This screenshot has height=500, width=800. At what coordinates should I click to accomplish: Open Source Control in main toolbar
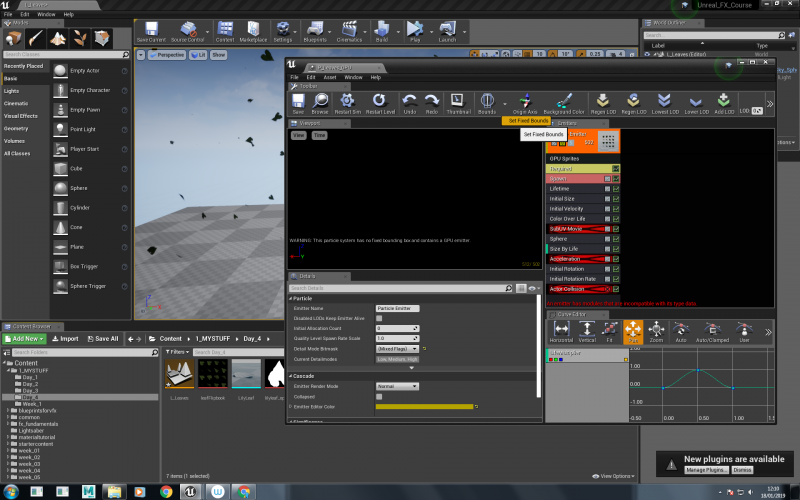187,32
